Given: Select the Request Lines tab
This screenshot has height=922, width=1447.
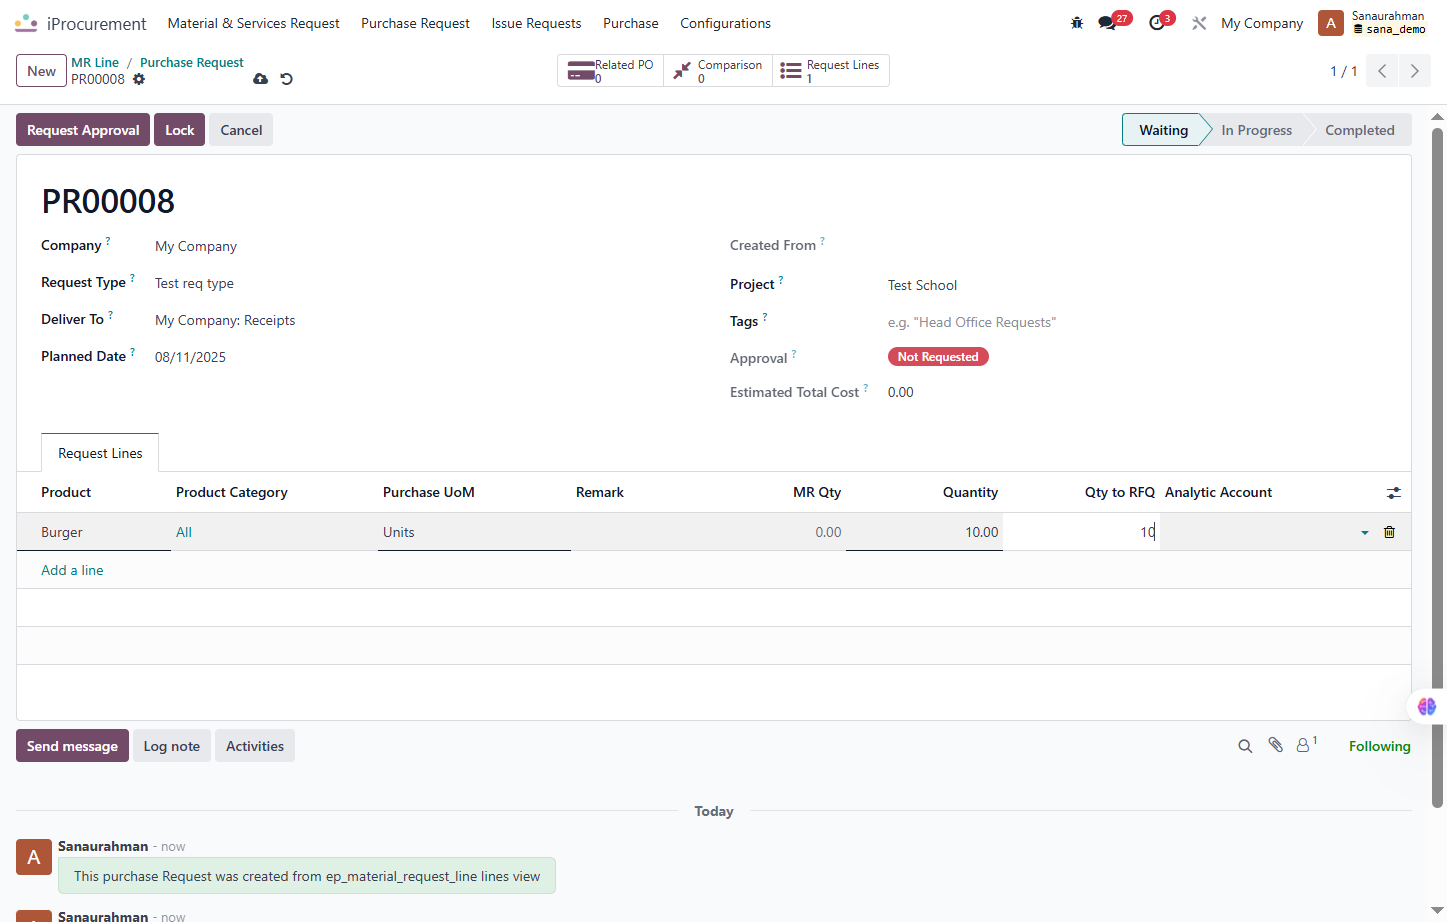Looking at the screenshot, I should point(100,453).
